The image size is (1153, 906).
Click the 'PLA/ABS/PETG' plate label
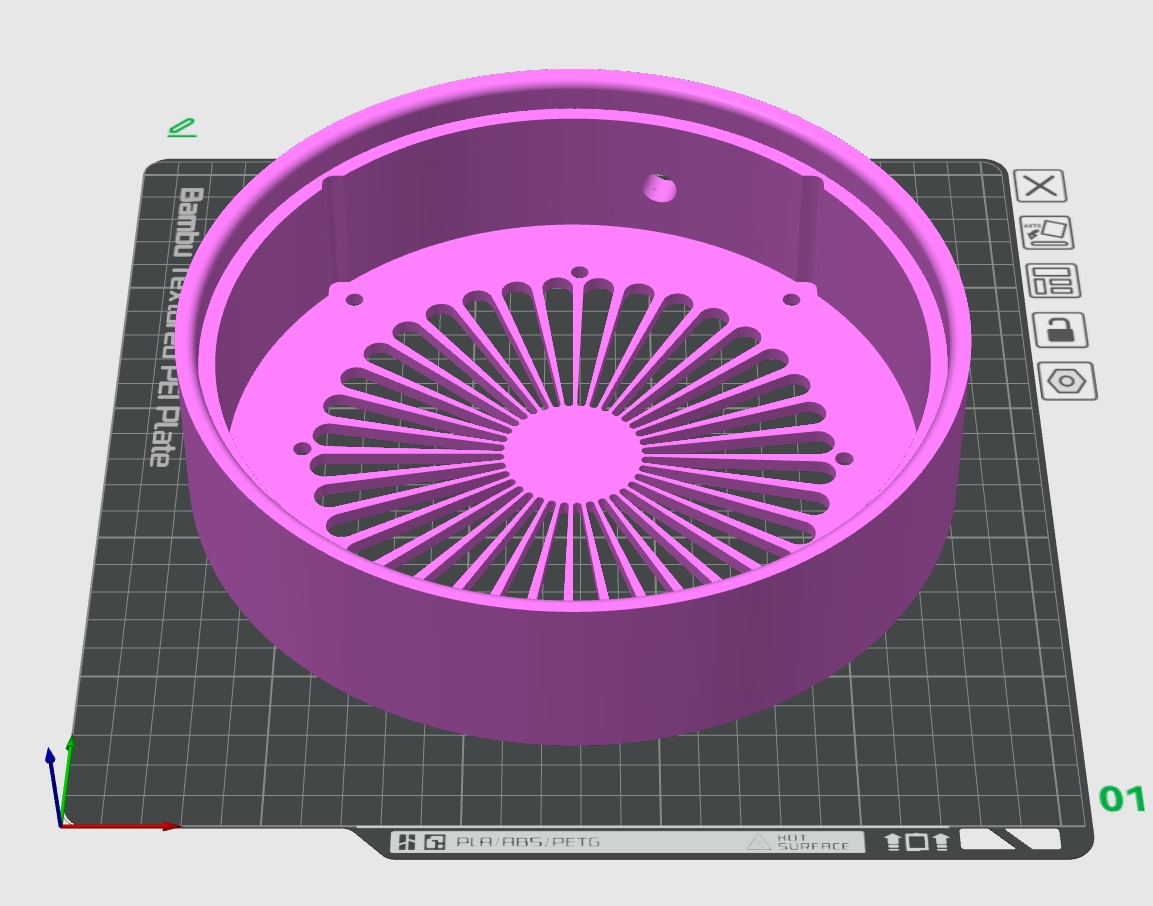(x=527, y=842)
